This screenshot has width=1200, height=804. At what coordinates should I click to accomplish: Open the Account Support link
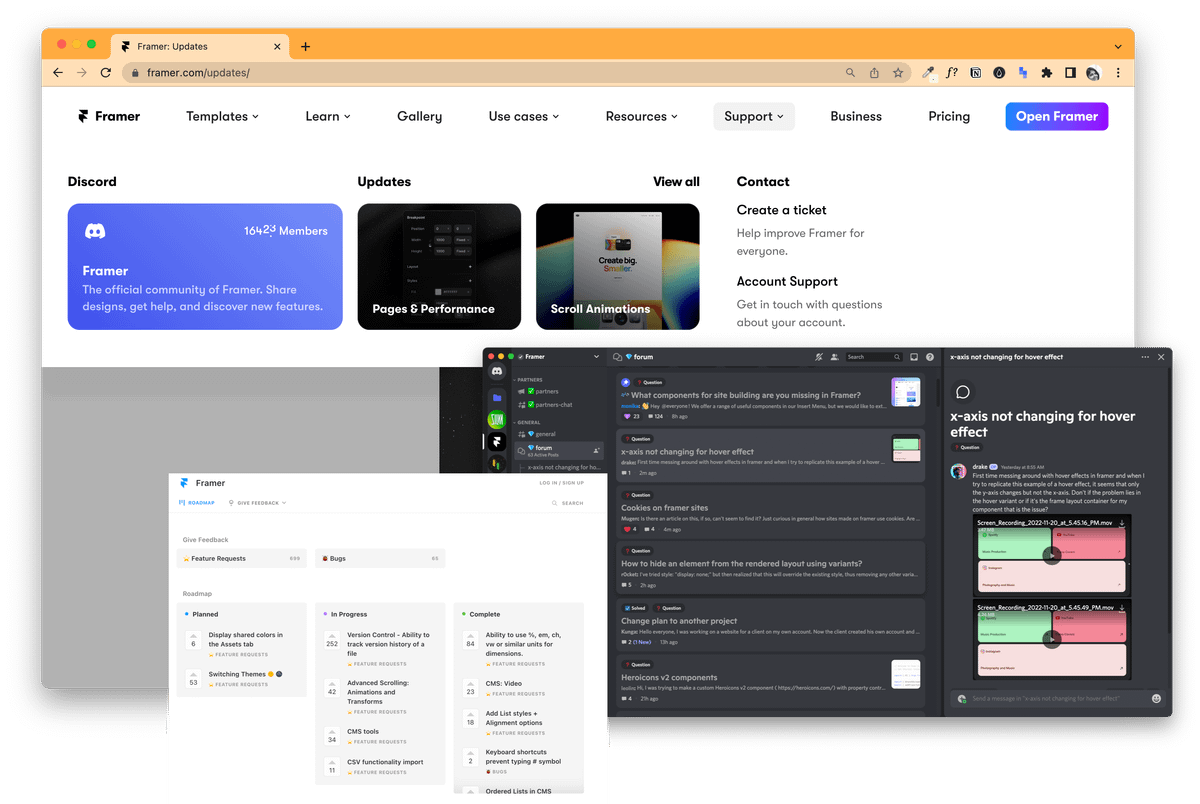click(787, 282)
